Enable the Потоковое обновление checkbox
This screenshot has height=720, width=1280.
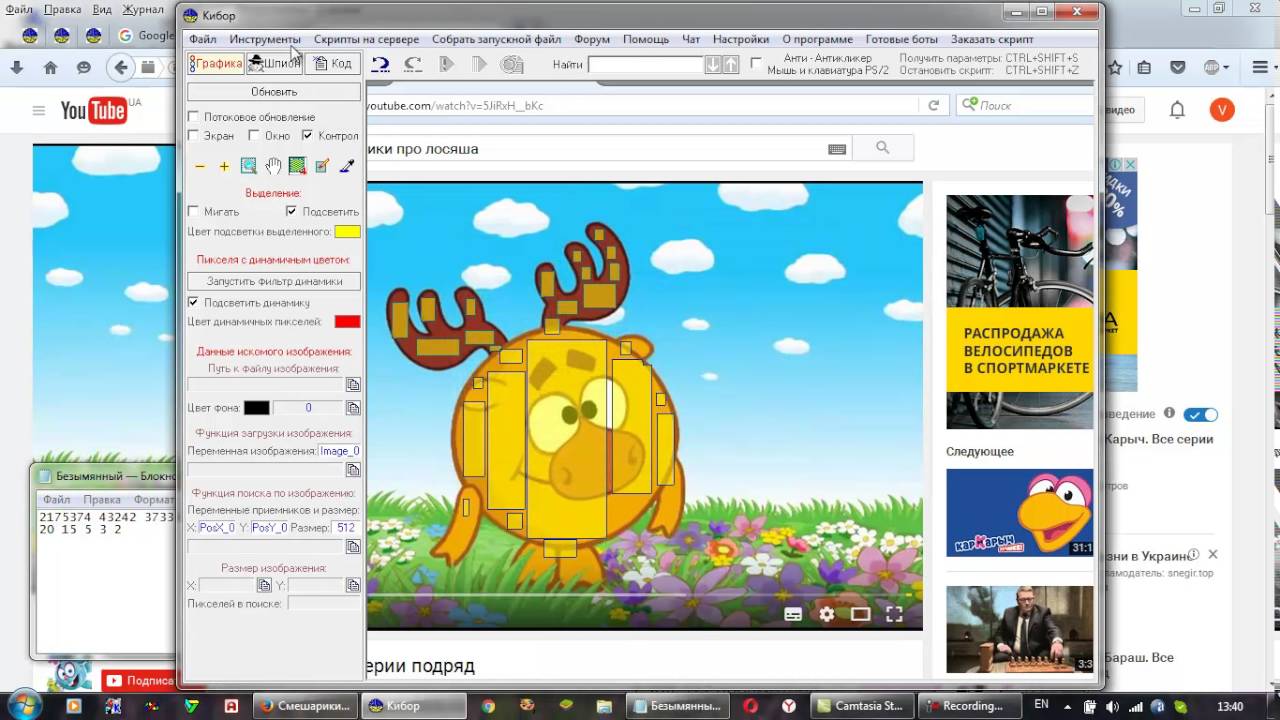[193, 117]
